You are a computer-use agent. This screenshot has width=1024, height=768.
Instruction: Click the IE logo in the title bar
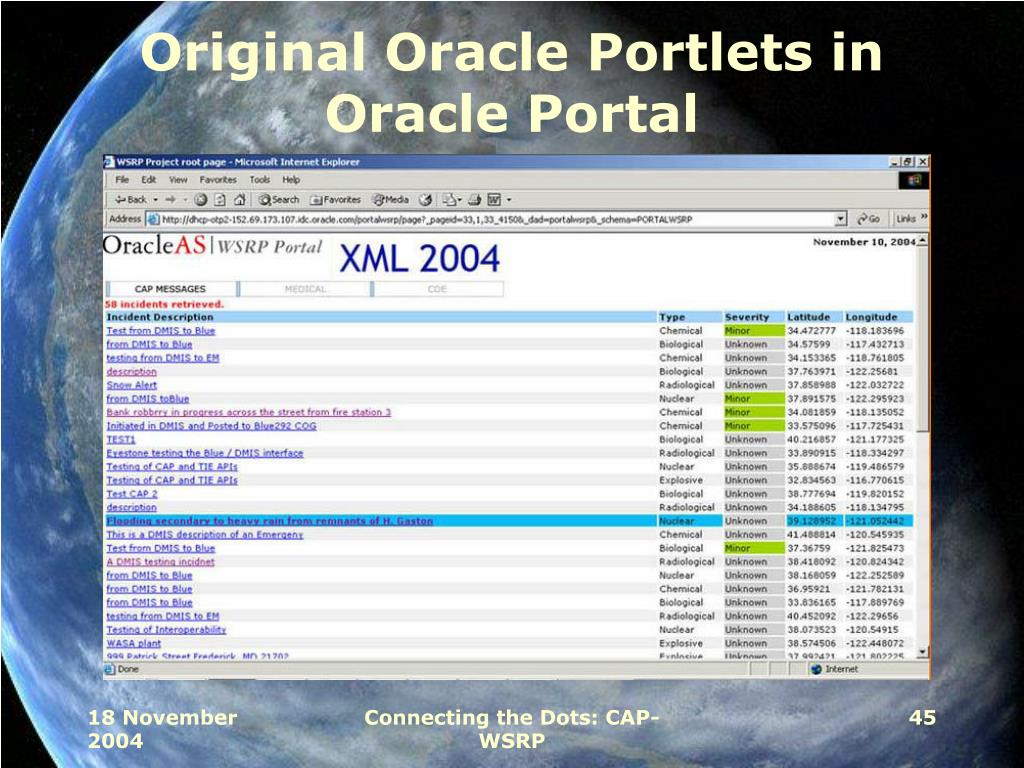110,162
